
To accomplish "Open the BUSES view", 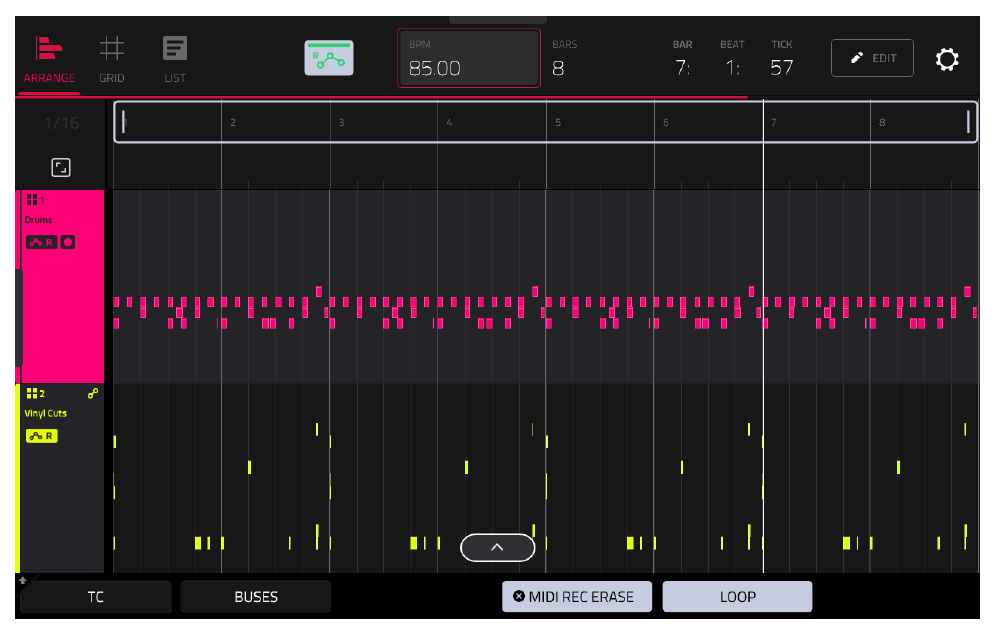I will click(x=256, y=597).
